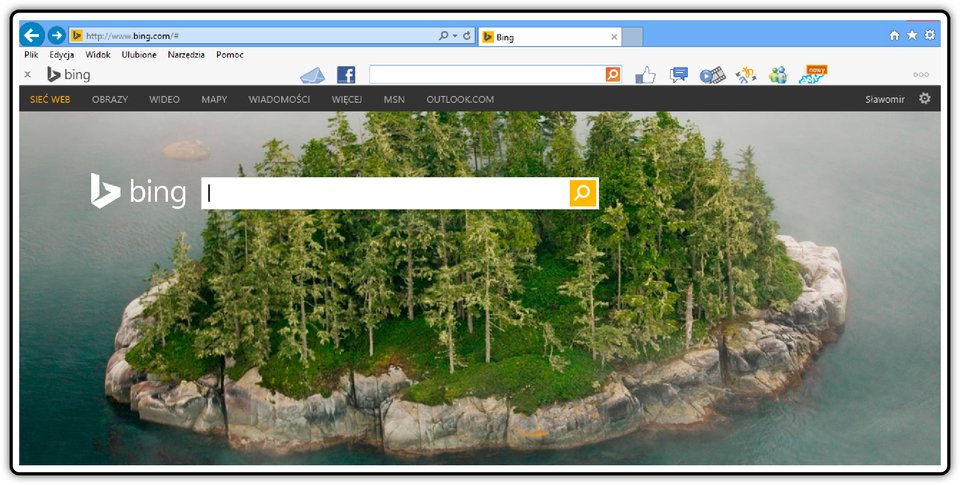This screenshot has height=485, width=960.
Task: Close the Bing tab
Action: 614,37
